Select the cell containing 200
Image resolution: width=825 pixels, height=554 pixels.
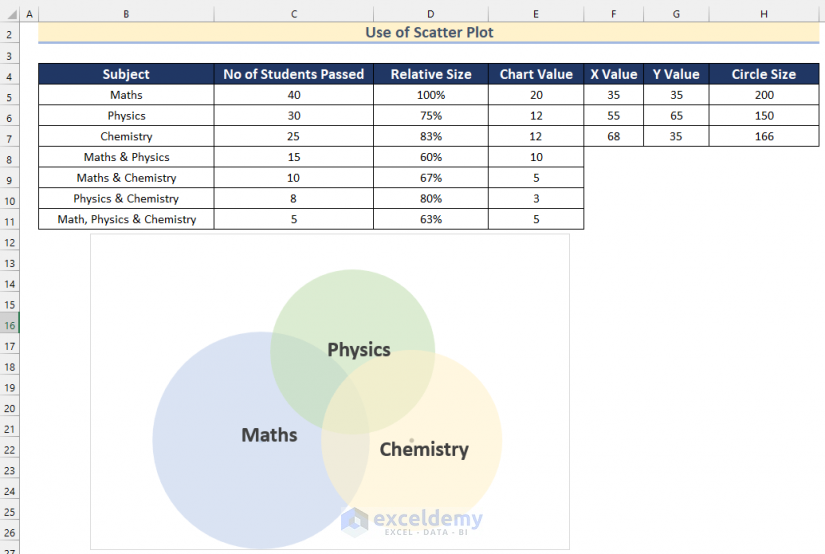[x=763, y=95]
